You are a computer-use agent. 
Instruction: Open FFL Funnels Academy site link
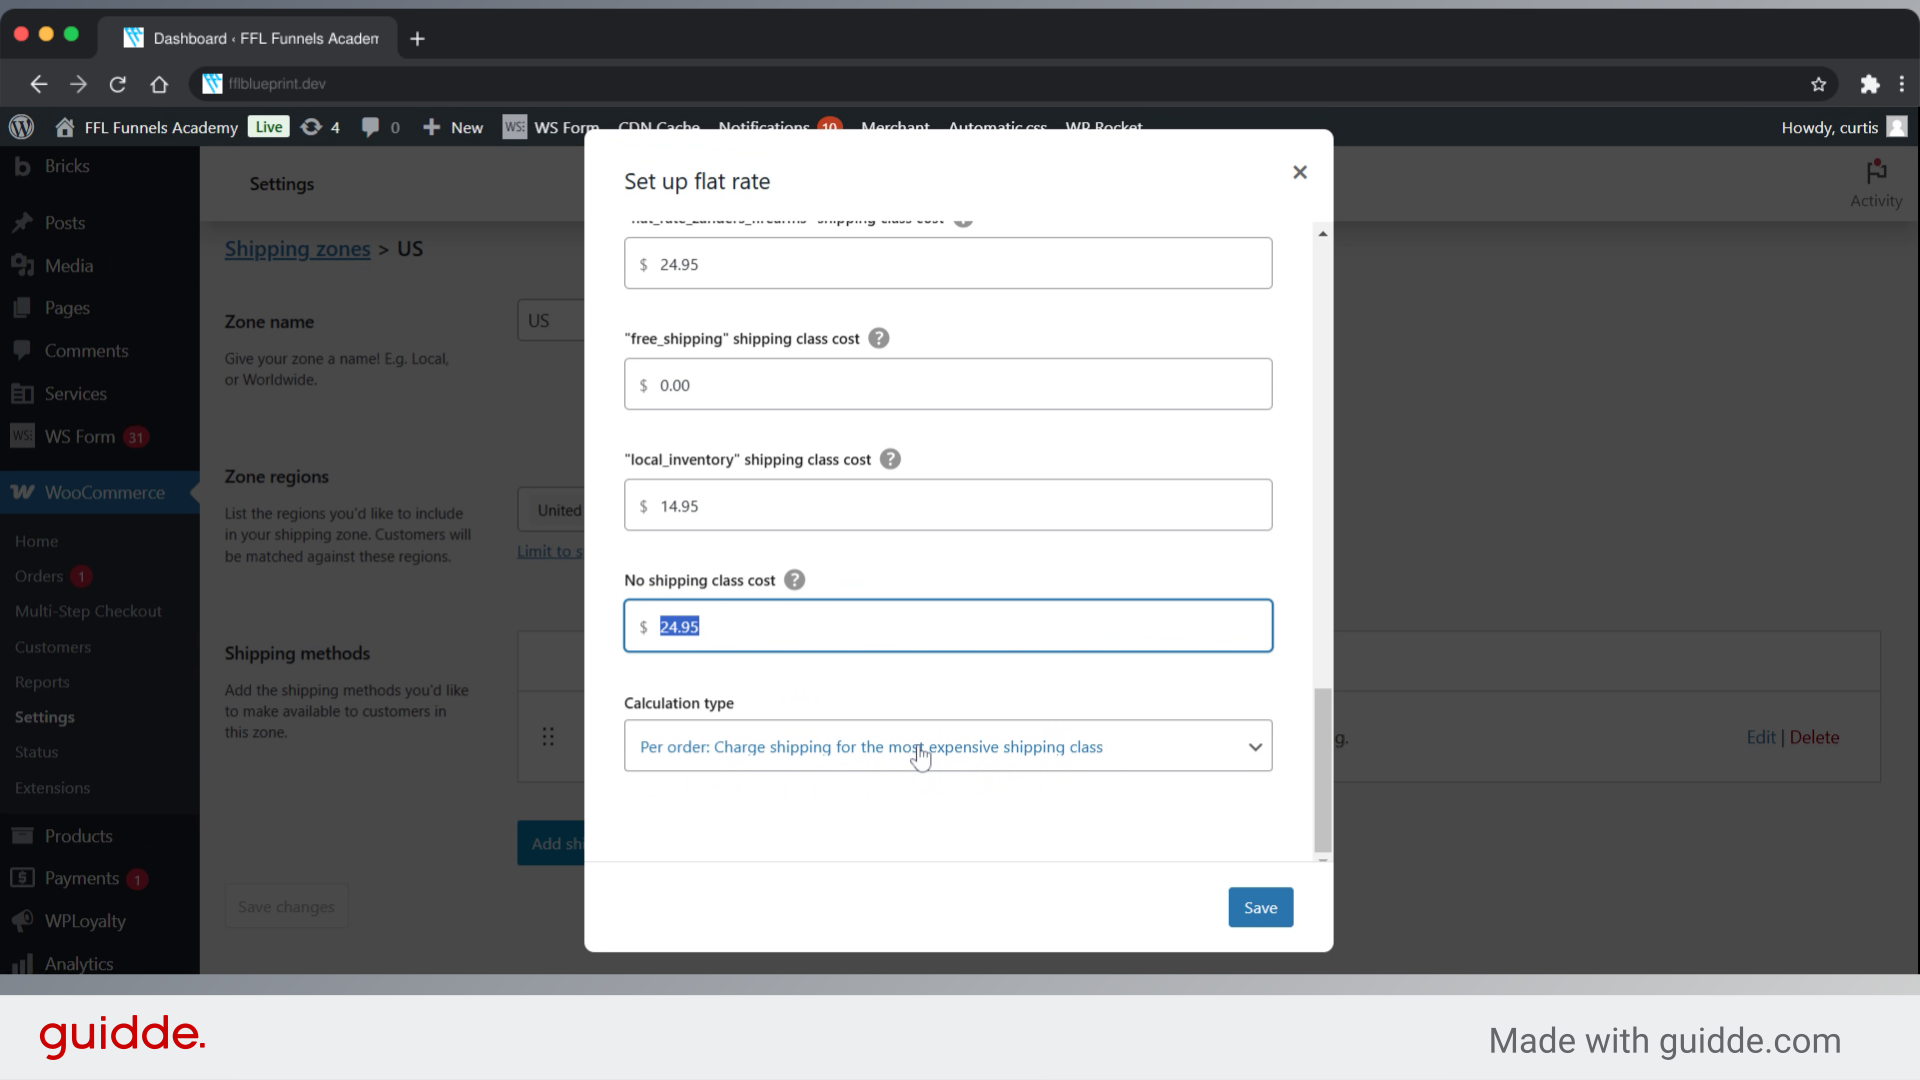tap(148, 127)
